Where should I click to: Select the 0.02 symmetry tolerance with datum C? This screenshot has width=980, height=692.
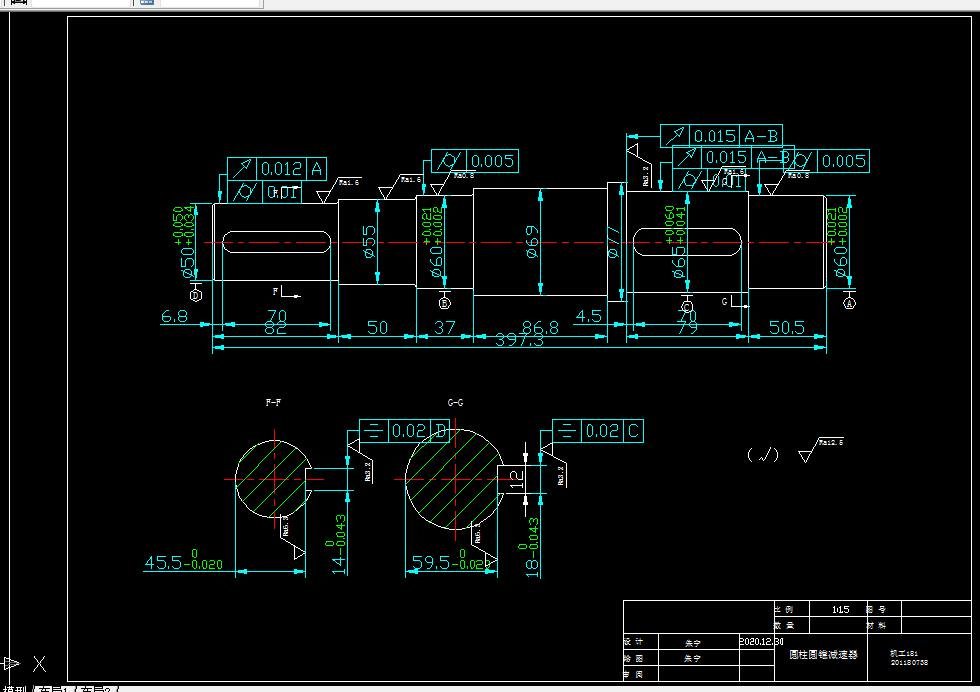coord(602,431)
